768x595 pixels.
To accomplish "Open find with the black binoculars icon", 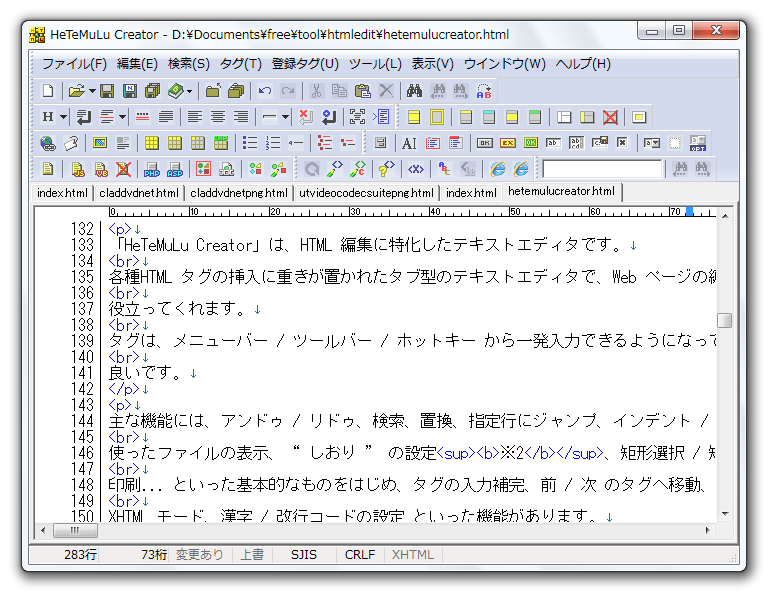I will [414, 91].
